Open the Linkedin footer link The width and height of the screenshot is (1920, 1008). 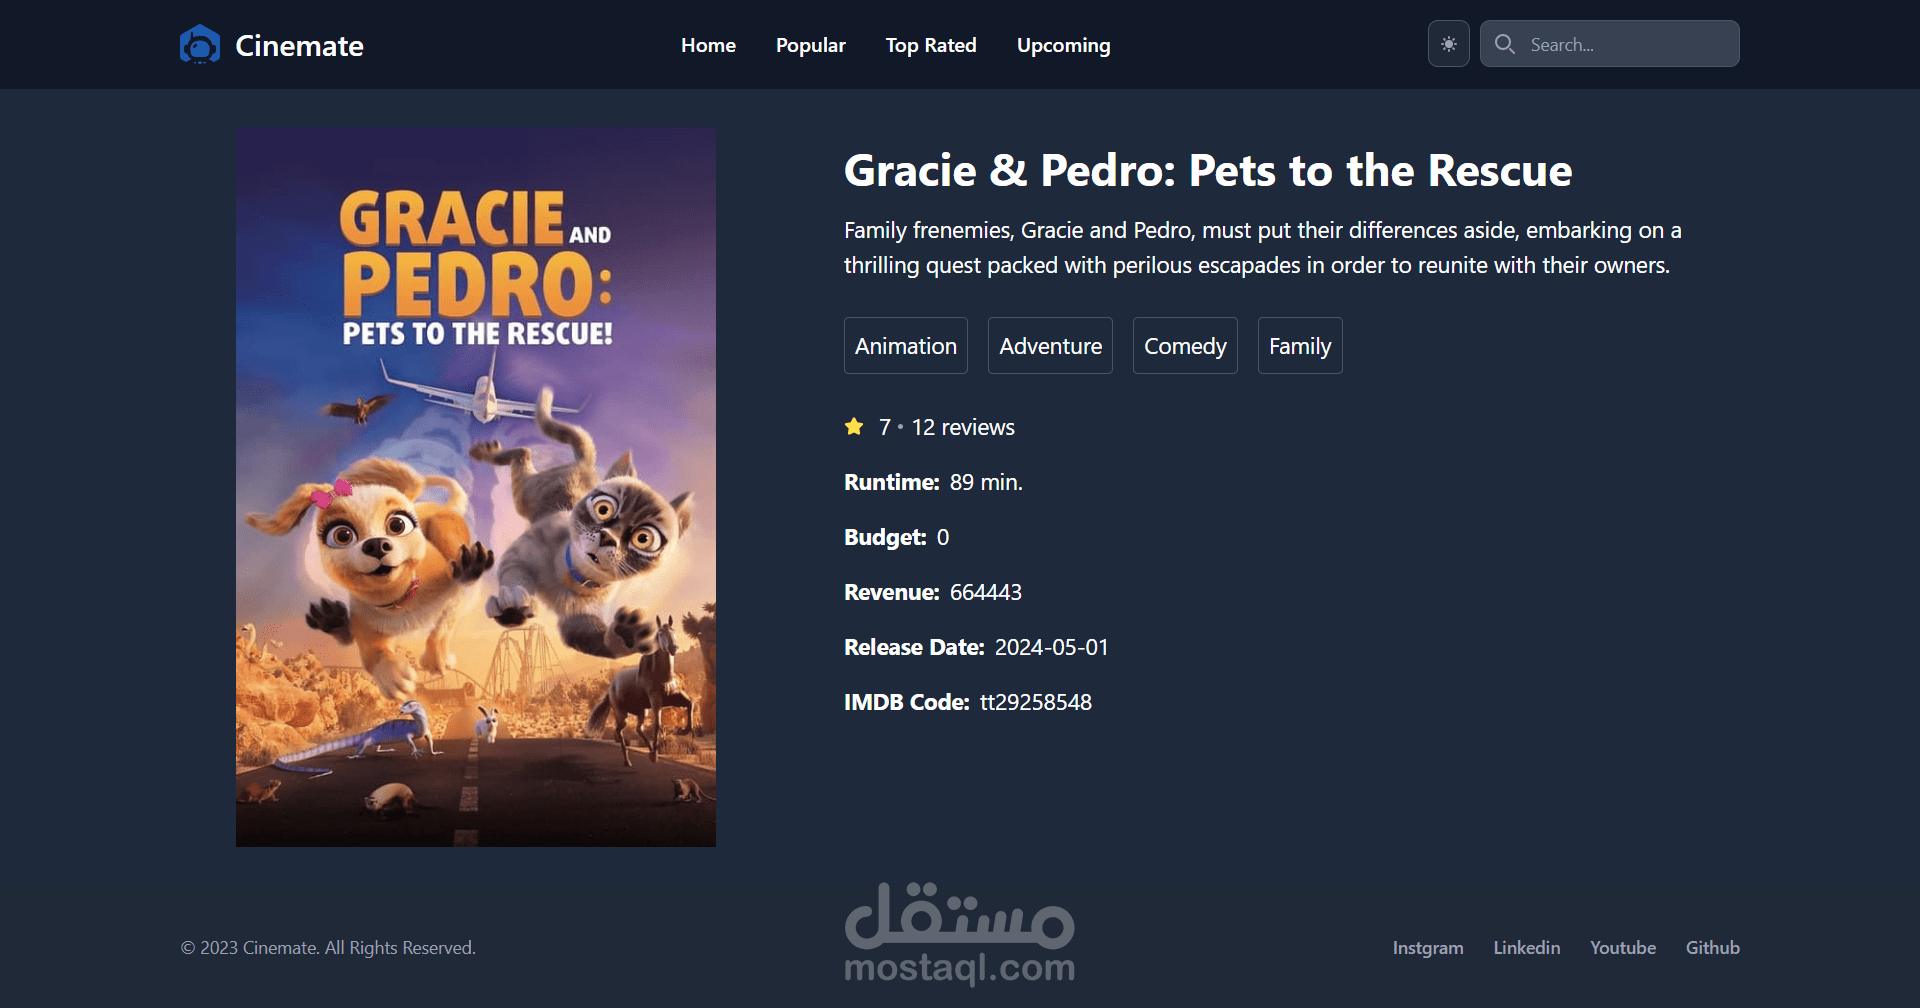pyautogui.click(x=1527, y=948)
